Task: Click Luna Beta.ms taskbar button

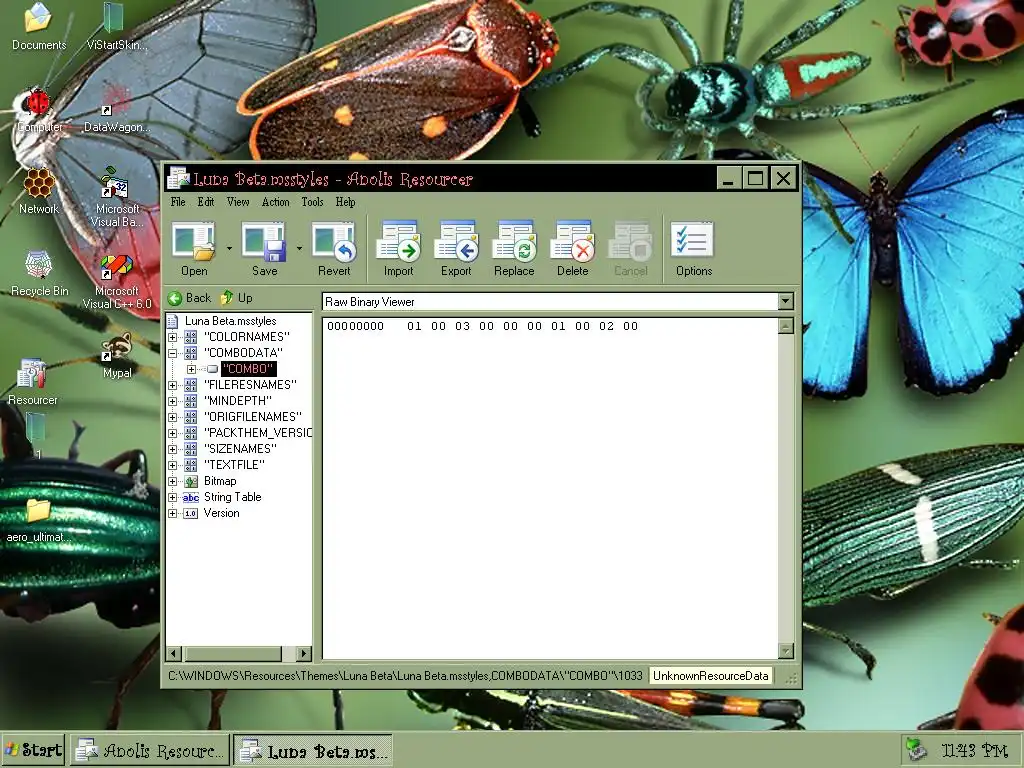Action: [x=313, y=750]
